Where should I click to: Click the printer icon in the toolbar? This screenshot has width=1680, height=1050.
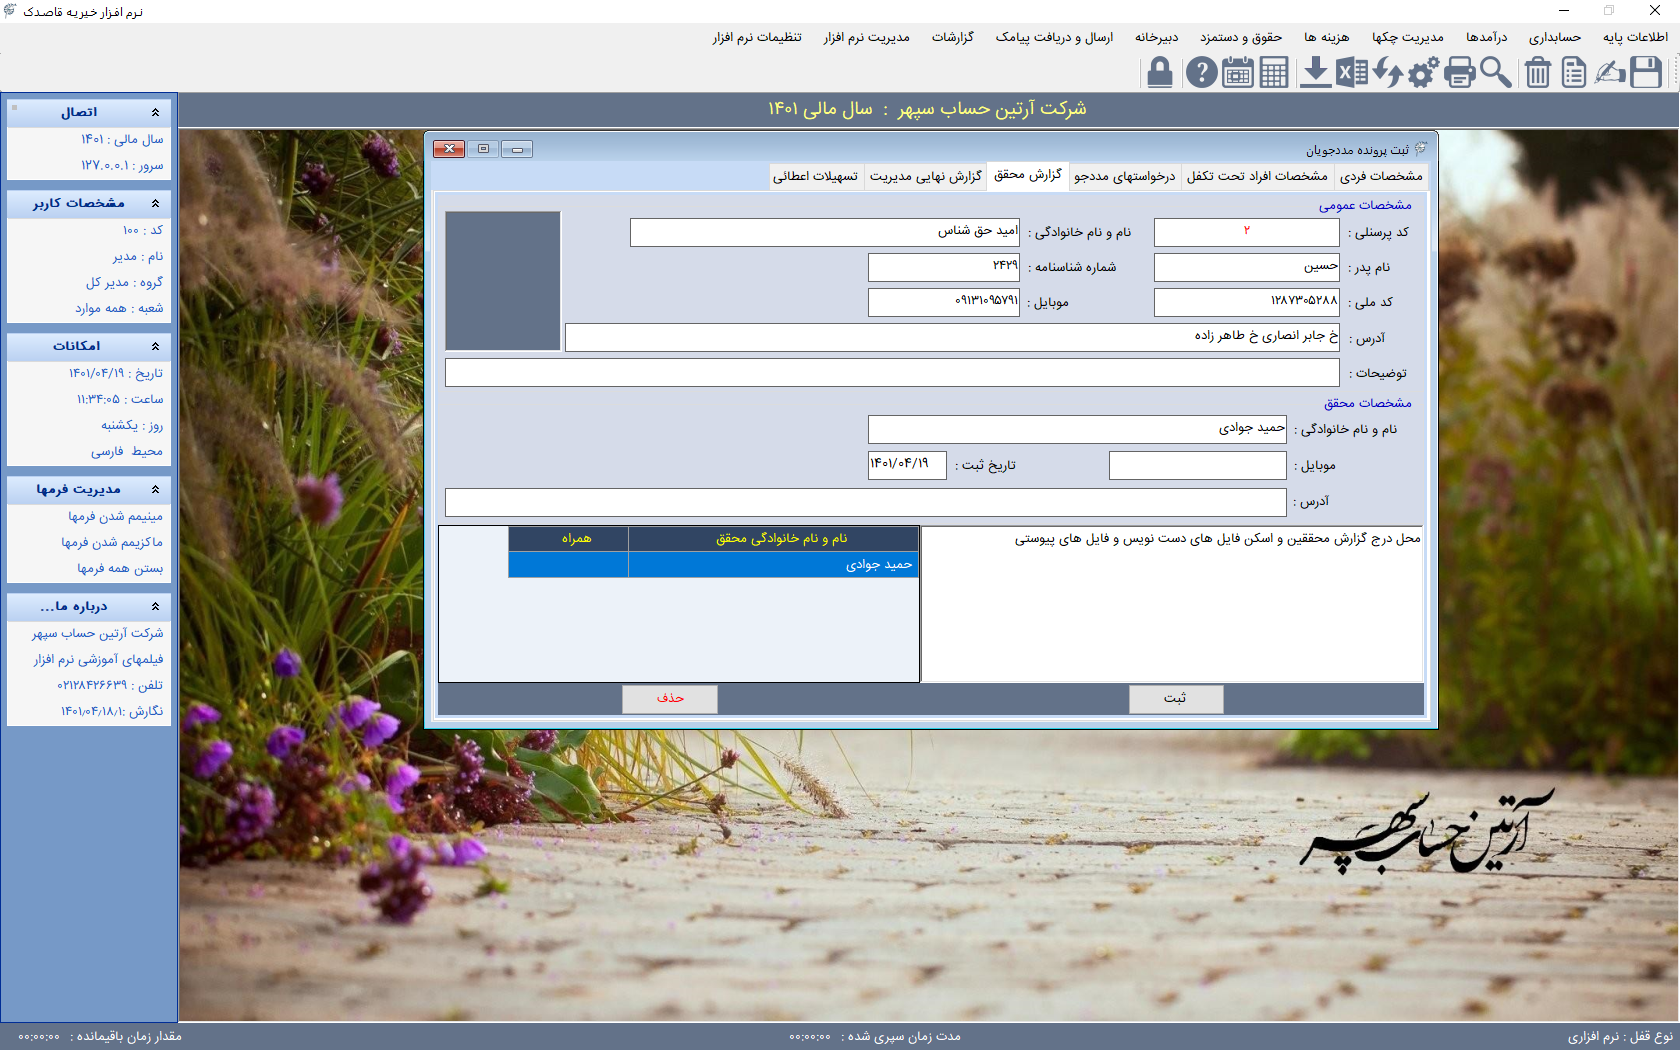1460,73
